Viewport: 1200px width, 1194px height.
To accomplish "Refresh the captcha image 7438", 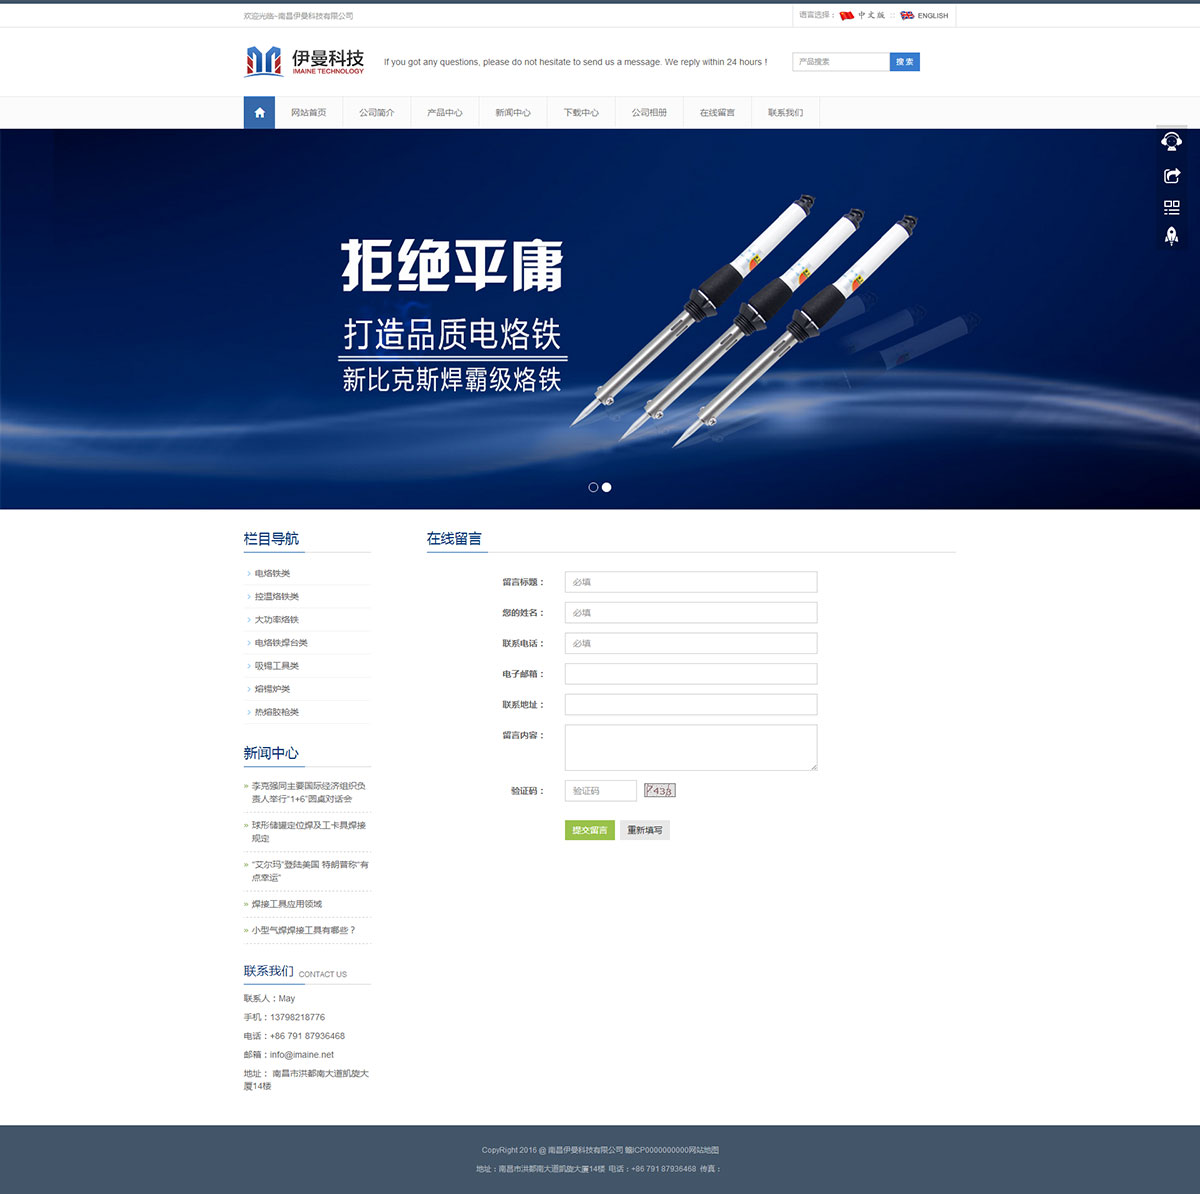I will (659, 790).
